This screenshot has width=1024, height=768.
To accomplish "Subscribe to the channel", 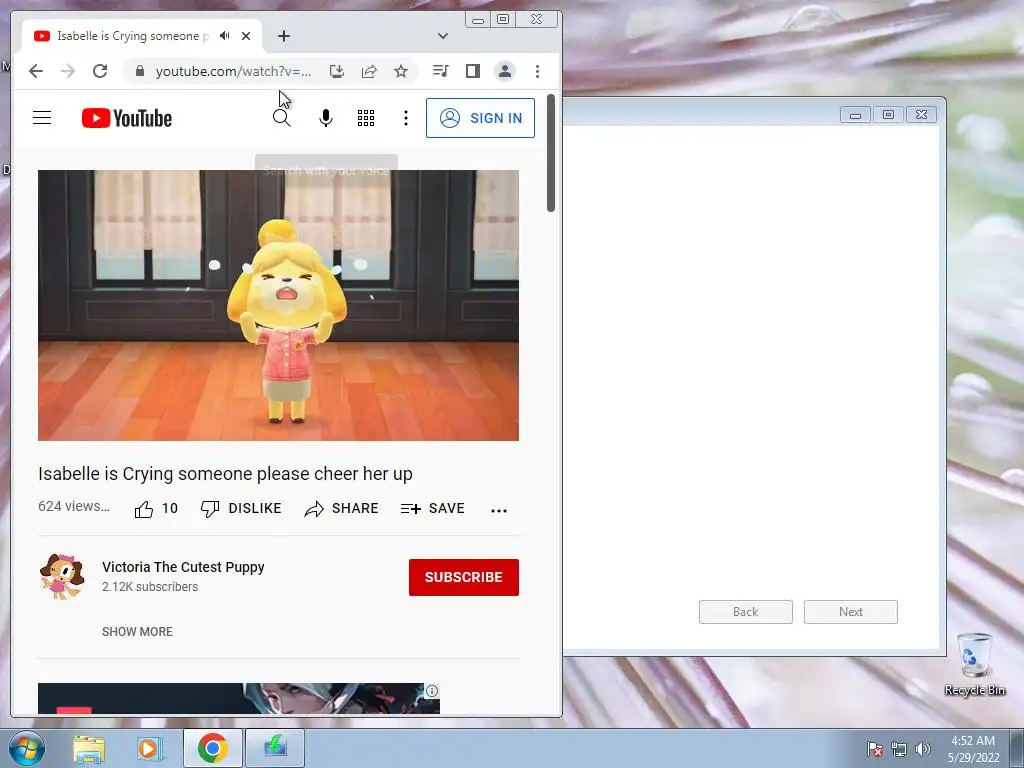I will click(x=464, y=577).
